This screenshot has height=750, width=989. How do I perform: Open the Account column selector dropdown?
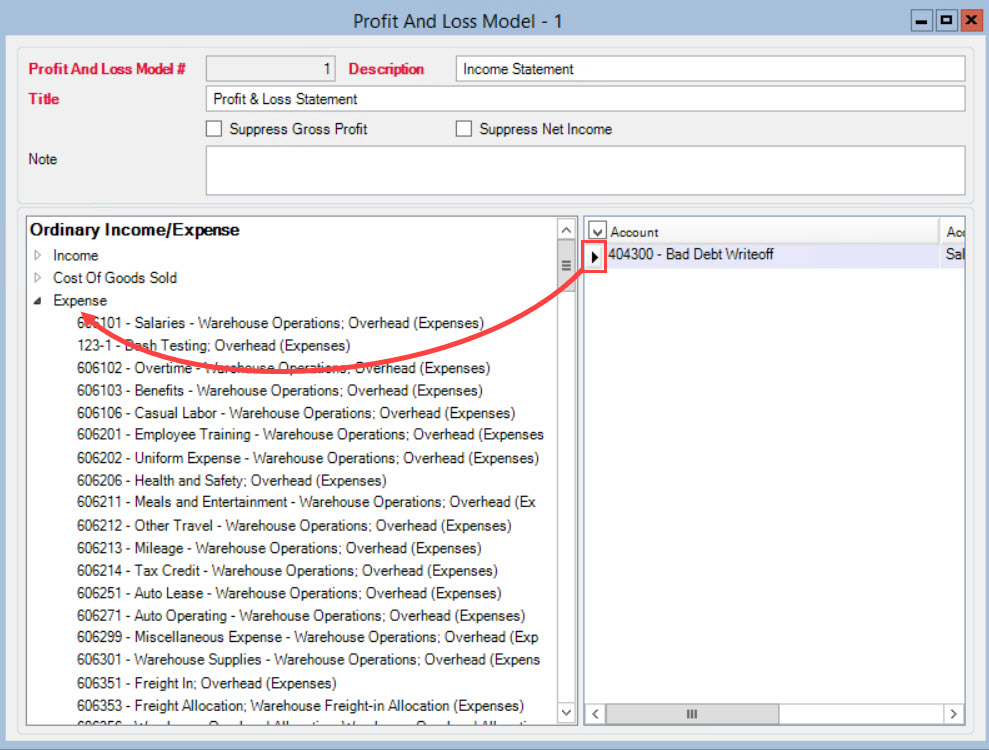(597, 231)
